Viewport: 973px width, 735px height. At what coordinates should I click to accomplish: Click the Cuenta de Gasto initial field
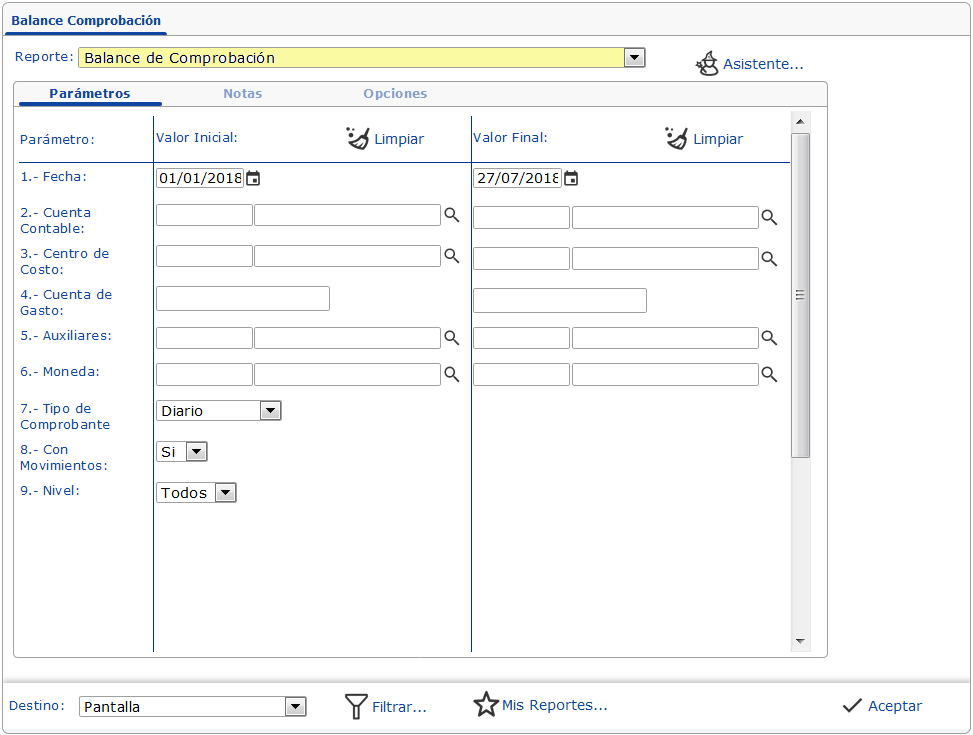coord(243,298)
